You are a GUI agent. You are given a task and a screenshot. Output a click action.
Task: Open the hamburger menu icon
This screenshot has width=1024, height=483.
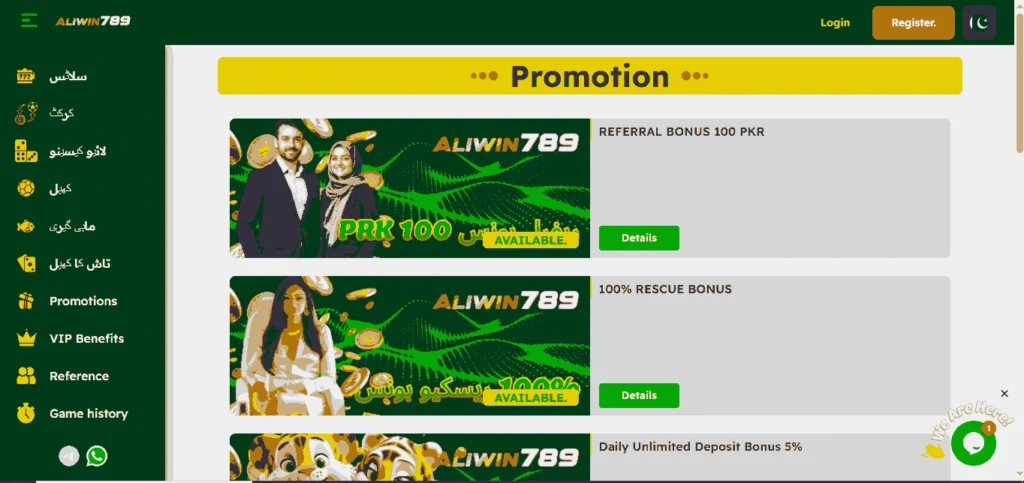pos(29,21)
